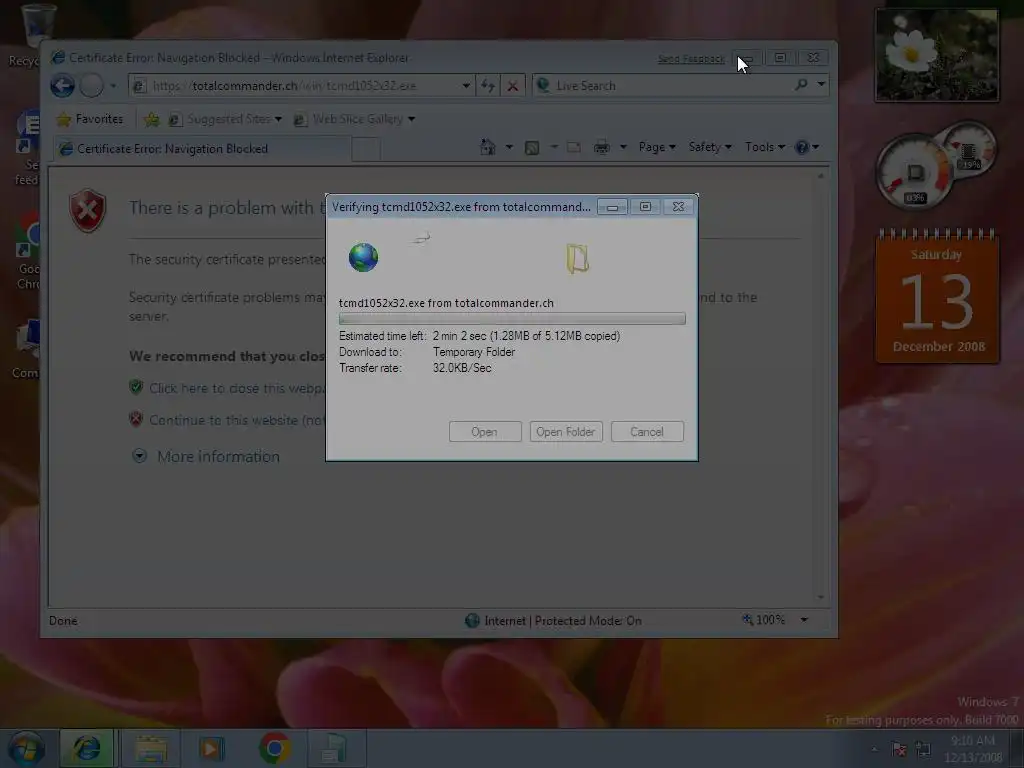The width and height of the screenshot is (1024, 768).
Task: Click the Print toolbar icon
Action: coord(601,147)
